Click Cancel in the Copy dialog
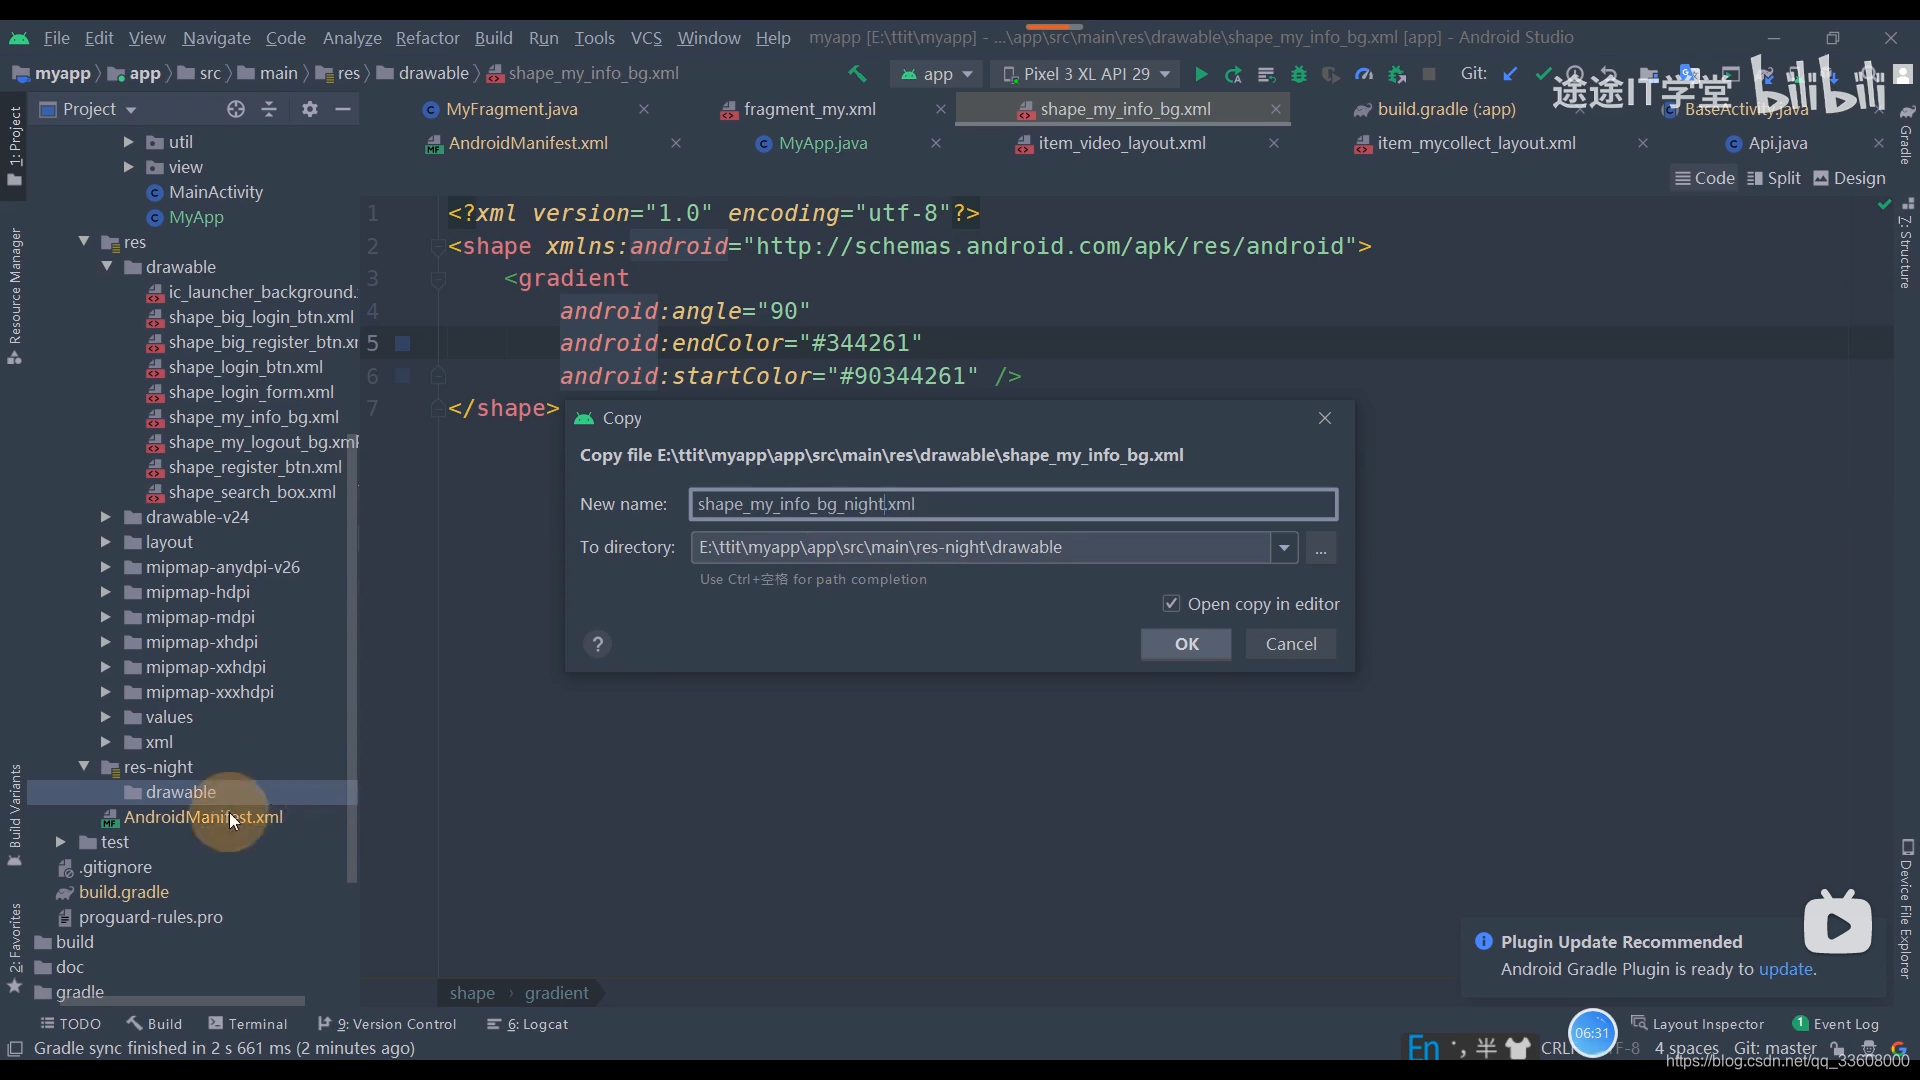Viewport: 1920px width, 1080px height. point(1291,644)
